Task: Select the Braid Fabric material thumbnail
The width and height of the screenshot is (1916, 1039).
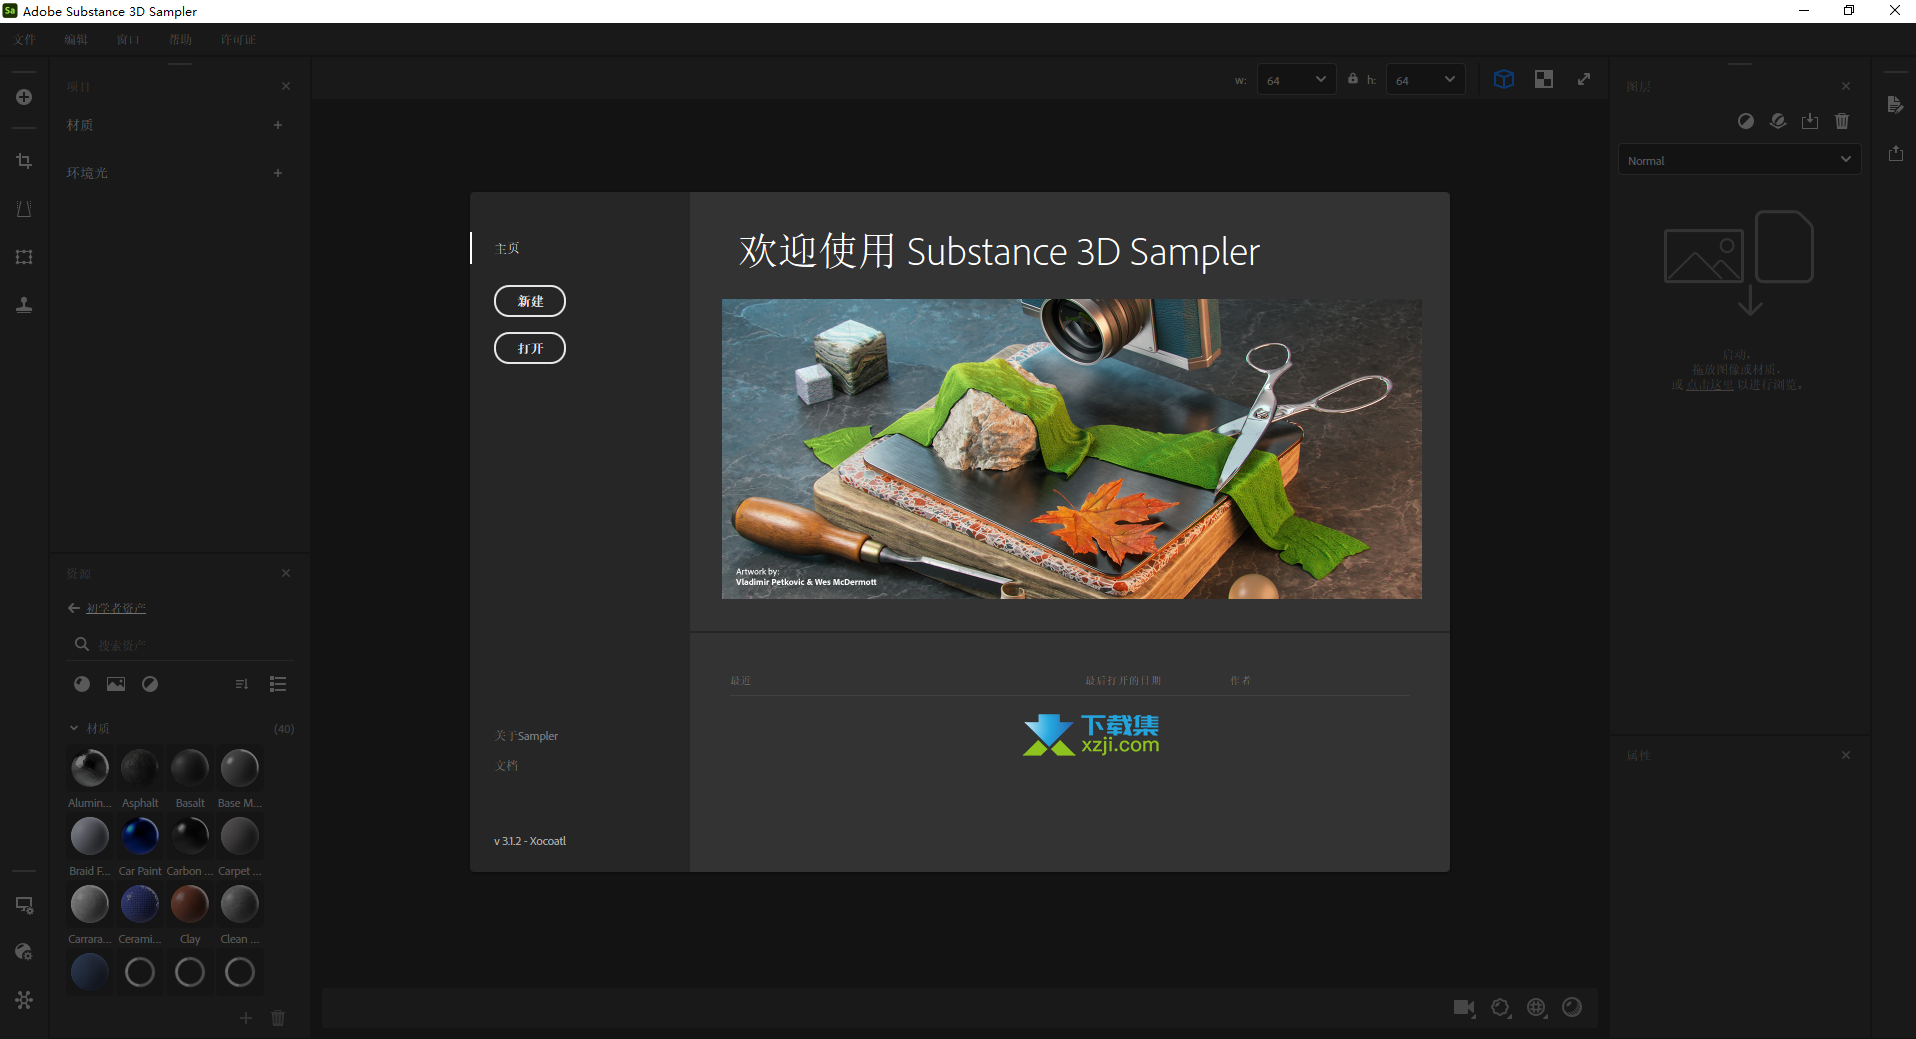Action: pyautogui.click(x=90, y=836)
